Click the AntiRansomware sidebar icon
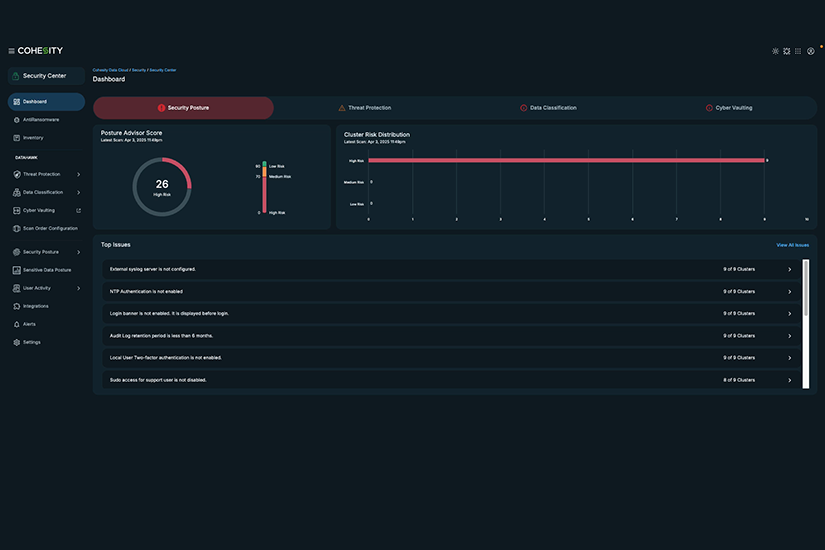Viewport: 825px width, 550px height. pyautogui.click(x=17, y=120)
